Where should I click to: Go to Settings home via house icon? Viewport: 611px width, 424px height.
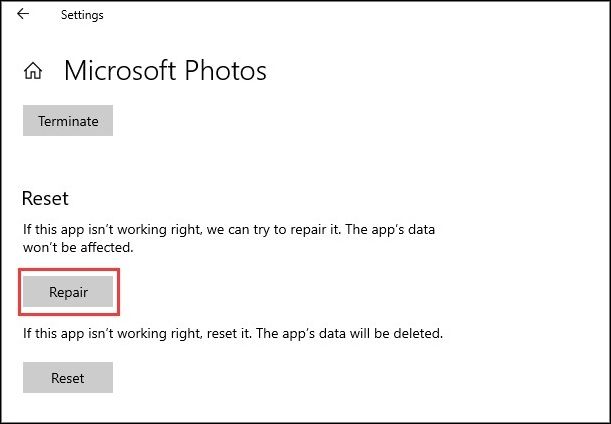[x=34, y=71]
